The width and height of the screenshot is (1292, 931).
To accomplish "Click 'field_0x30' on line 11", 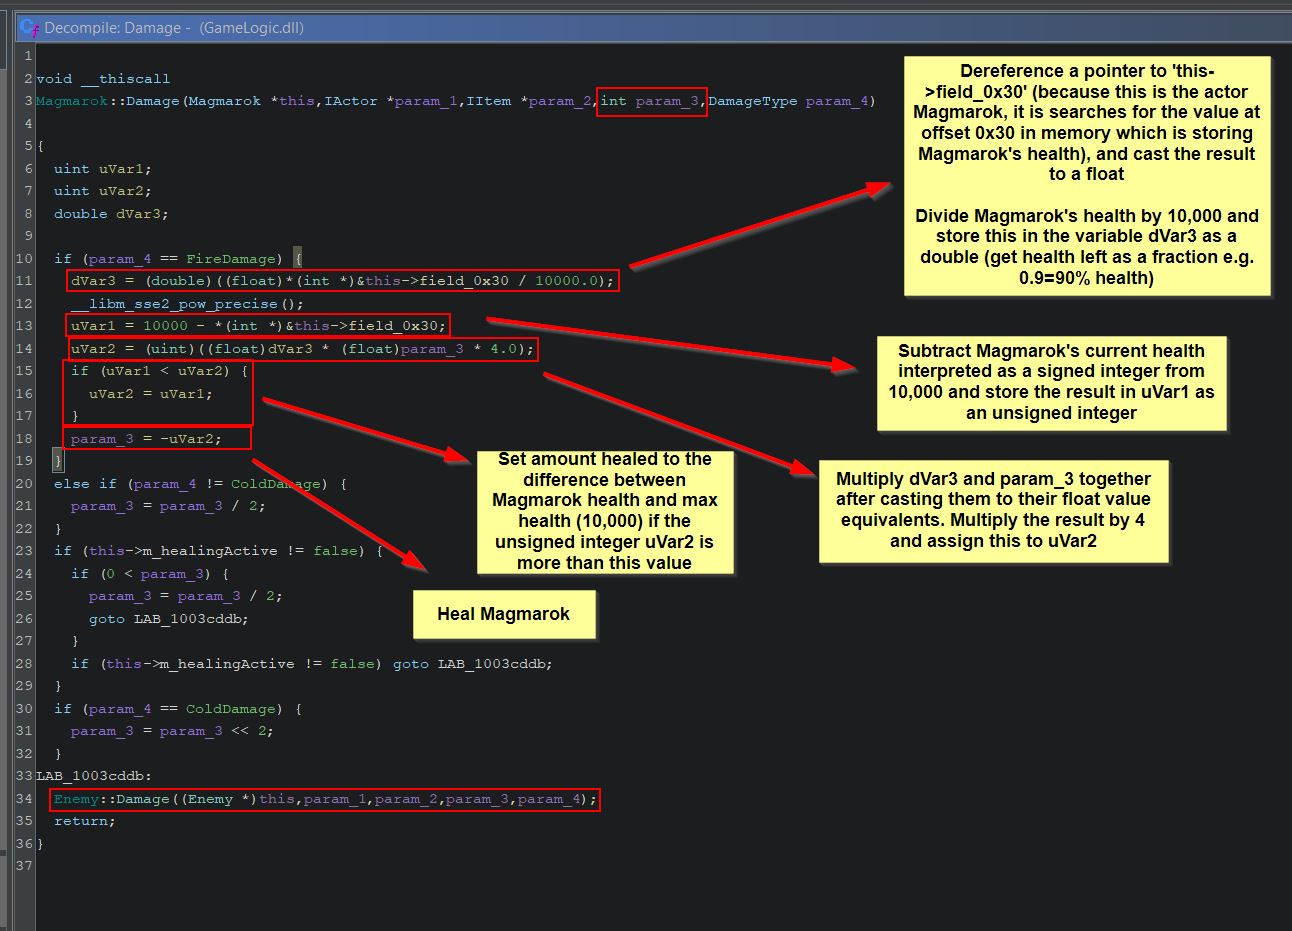I will click(463, 281).
